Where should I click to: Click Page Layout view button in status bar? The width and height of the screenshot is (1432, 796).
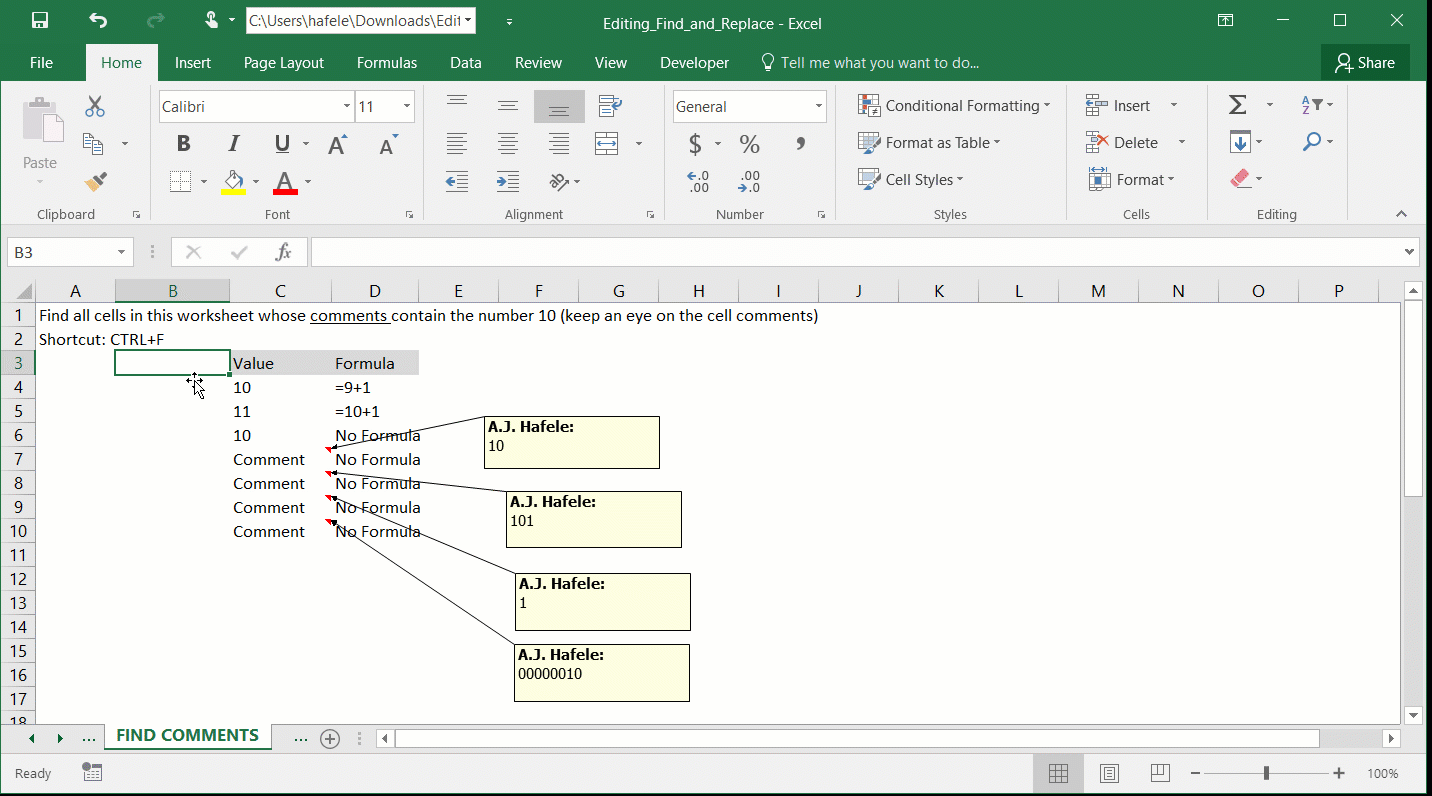tap(1109, 773)
